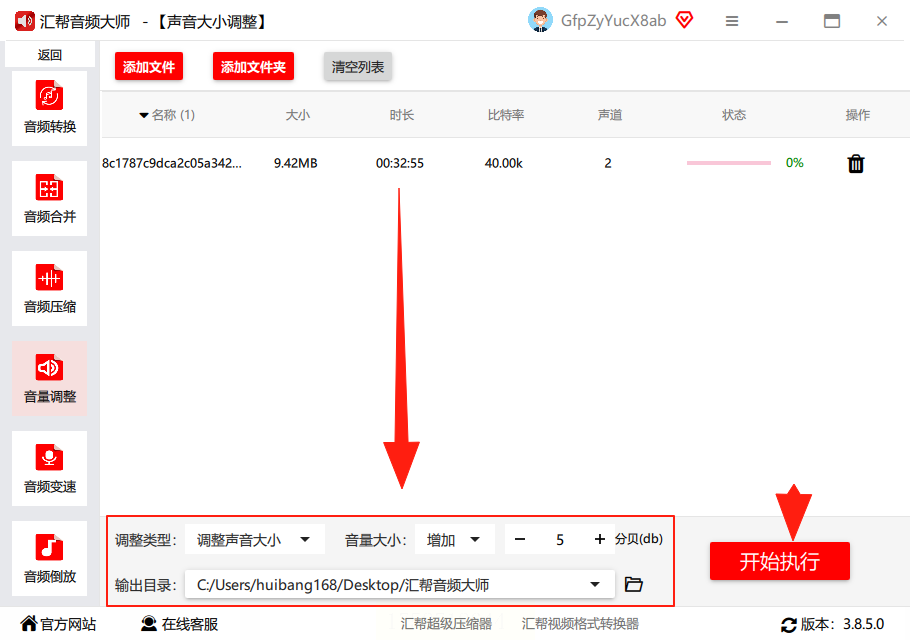This screenshot has width=910, height=640.
Task: Select the 音量调整 volume adjust tool
Action: tap(49, 378)
